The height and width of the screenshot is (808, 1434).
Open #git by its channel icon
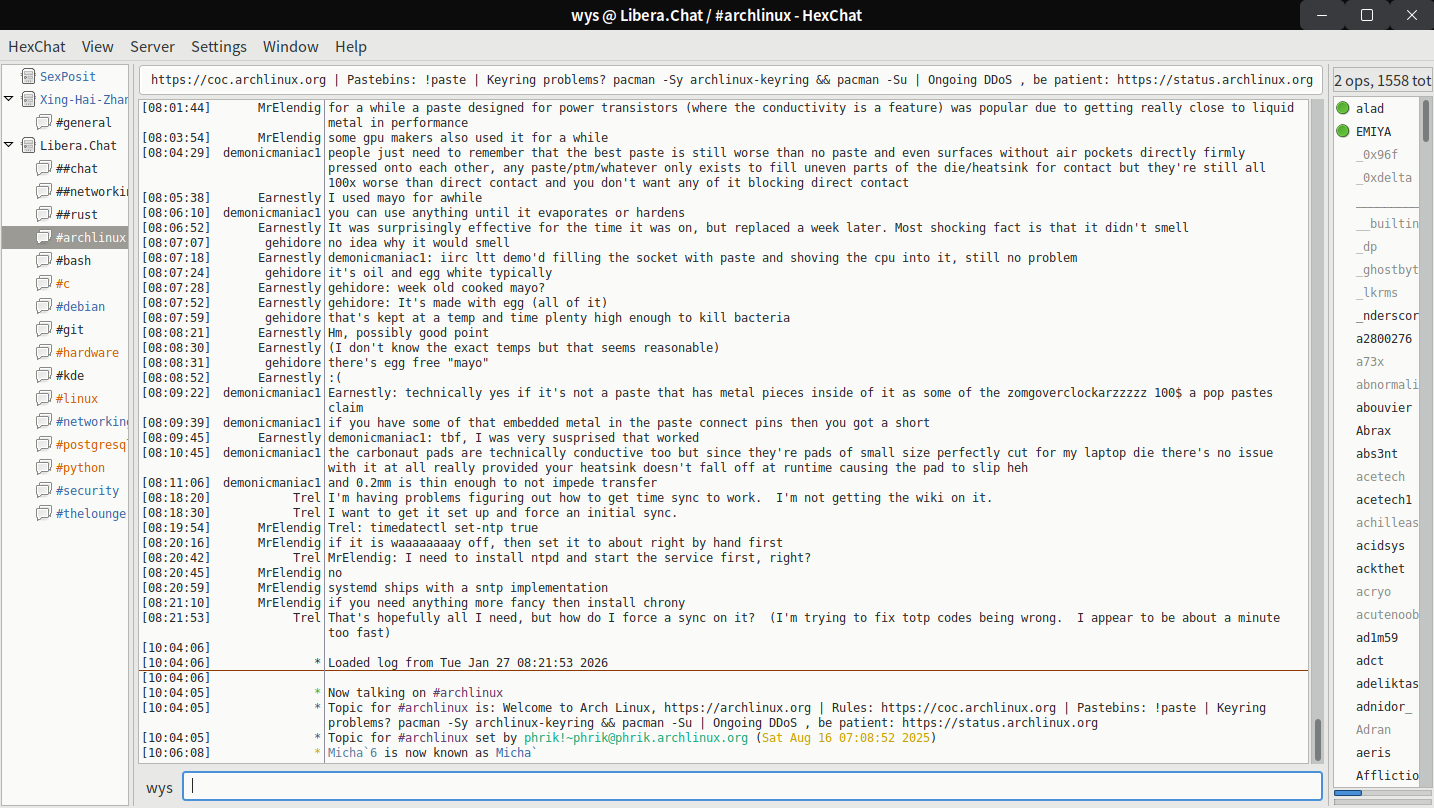point(44,329)
